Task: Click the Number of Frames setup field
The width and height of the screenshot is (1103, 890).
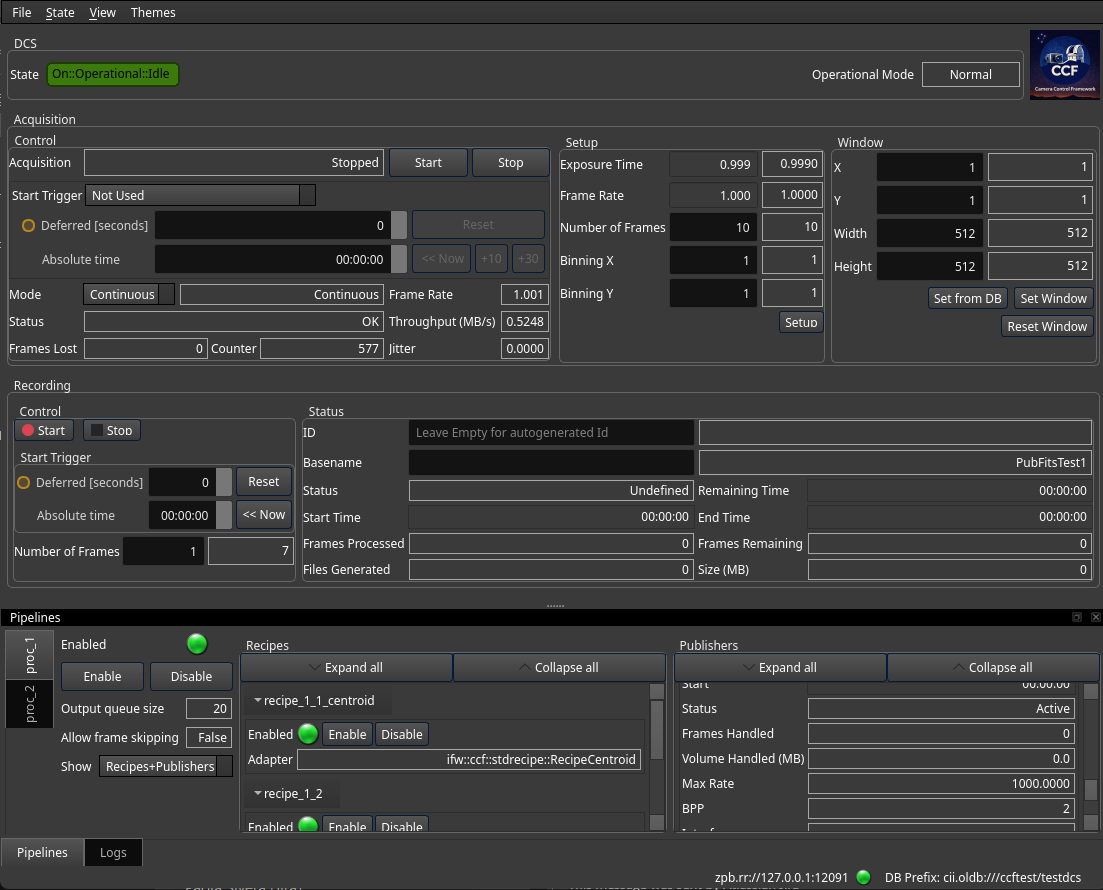Action: click(713, 227)
